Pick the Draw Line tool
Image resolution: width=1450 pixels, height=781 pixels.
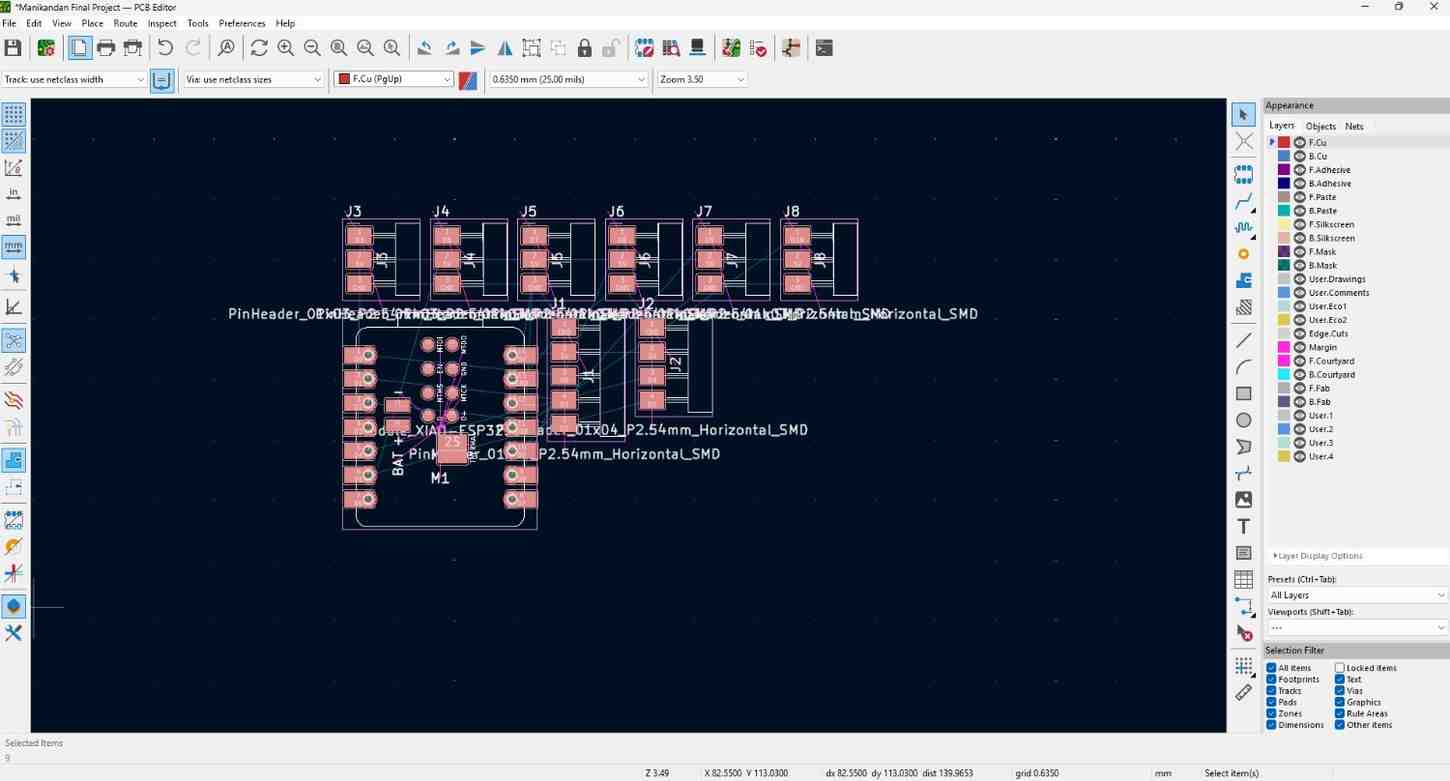[x=1244, y=341]
